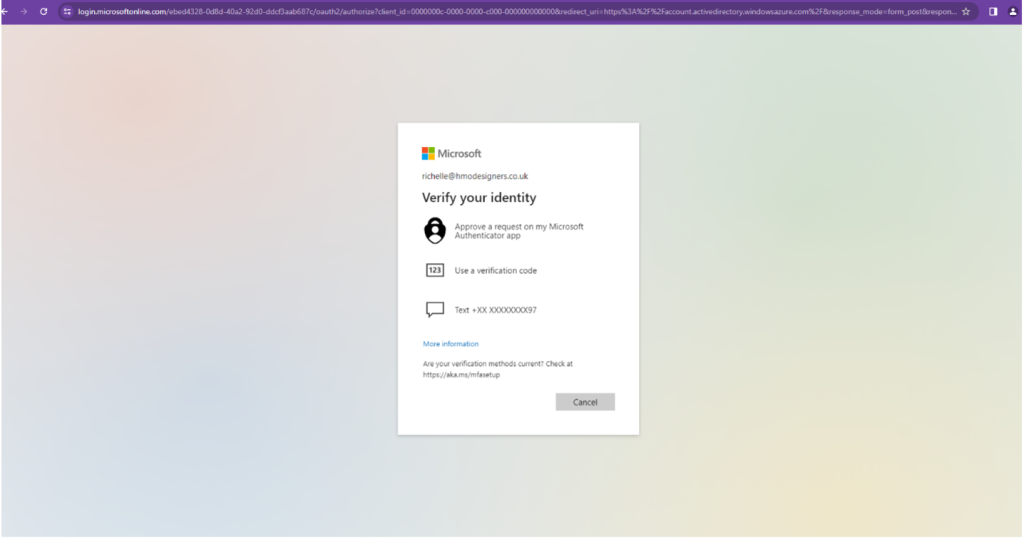Select Text +XX XXXXXXXX97 option
1024x540 pixels.
click(495, 310)
